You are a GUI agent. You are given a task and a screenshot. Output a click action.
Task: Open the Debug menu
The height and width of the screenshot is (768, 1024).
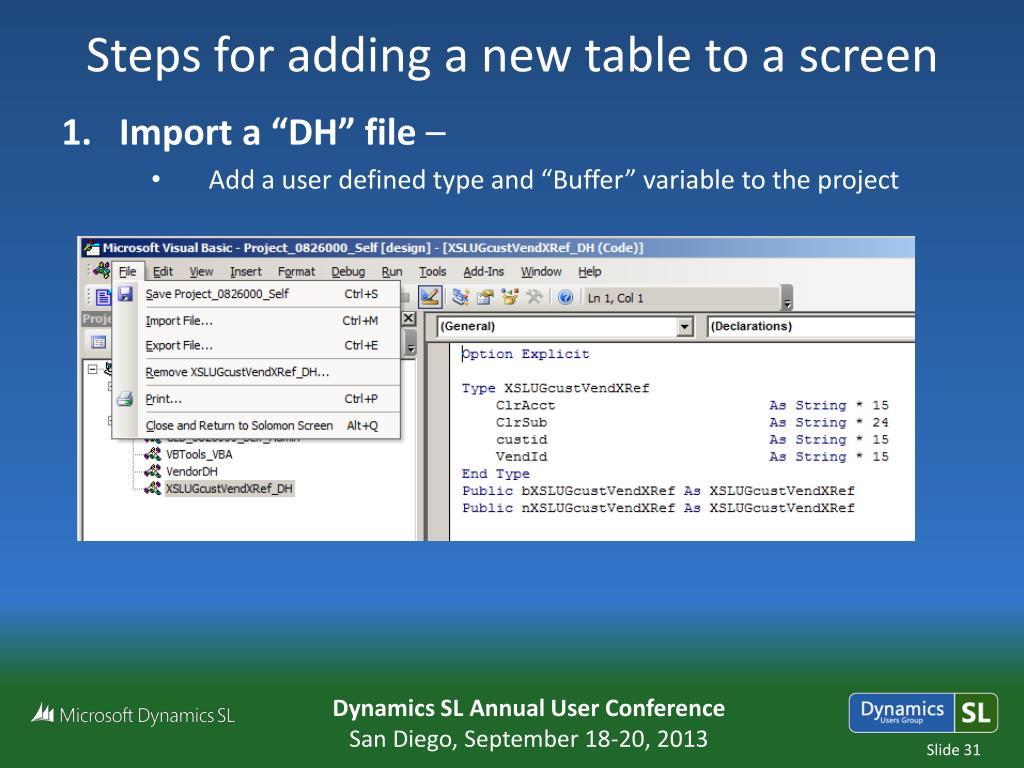tap(348, 272)
